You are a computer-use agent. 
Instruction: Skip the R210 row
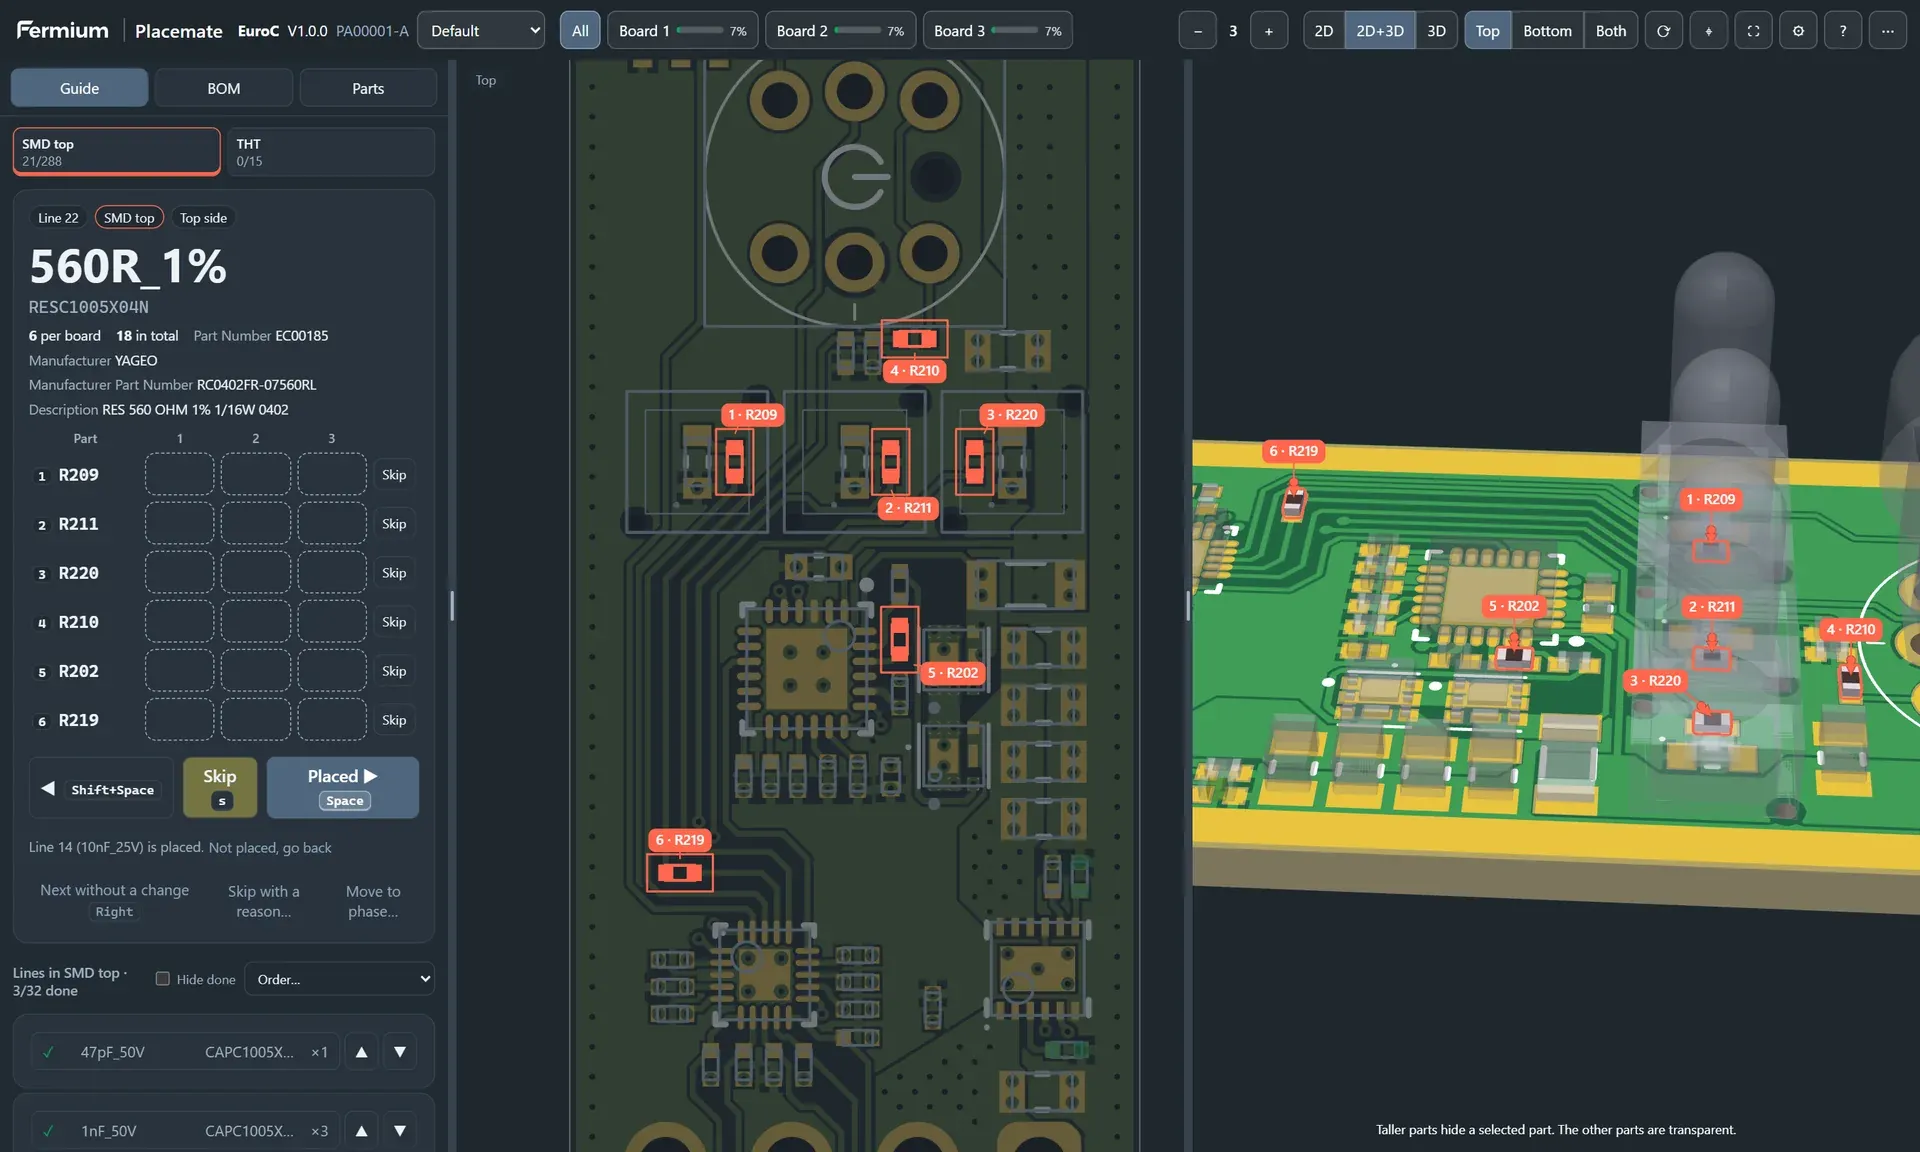pyautogui.click(x=394, y=621)
